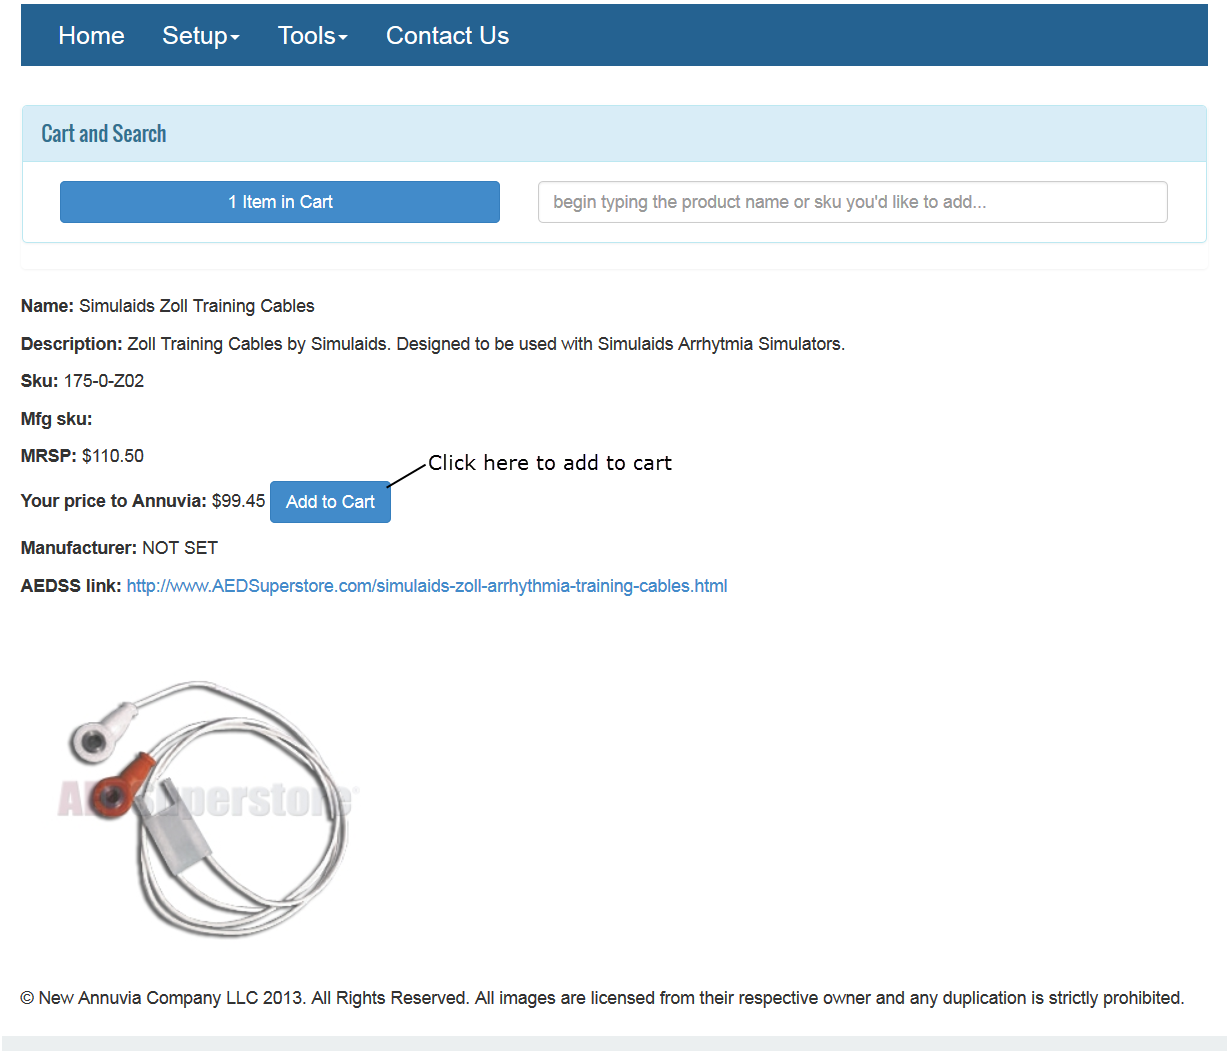The width and height of the screenshot is (1229, 1061).
Task: Focus the product name or sku search field
Action: [853, 202]
